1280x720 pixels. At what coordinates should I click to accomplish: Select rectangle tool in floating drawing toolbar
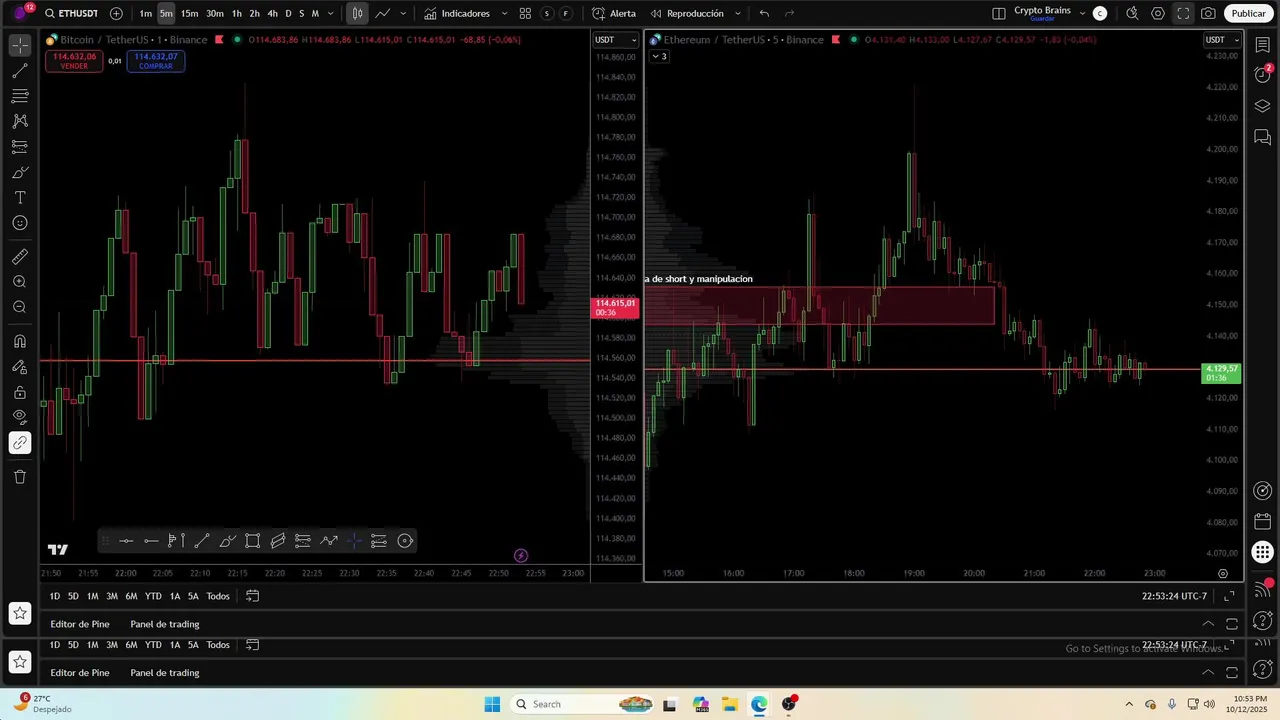tap(253, 541)
